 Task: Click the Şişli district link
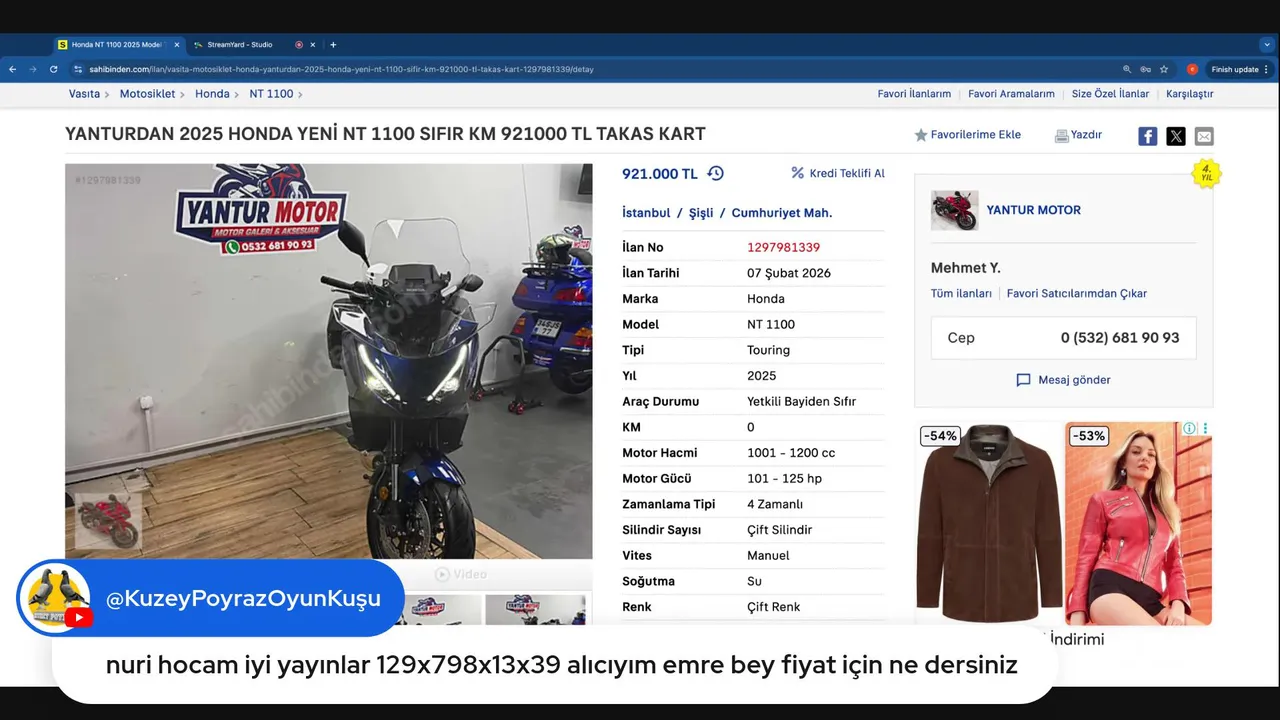701,213
